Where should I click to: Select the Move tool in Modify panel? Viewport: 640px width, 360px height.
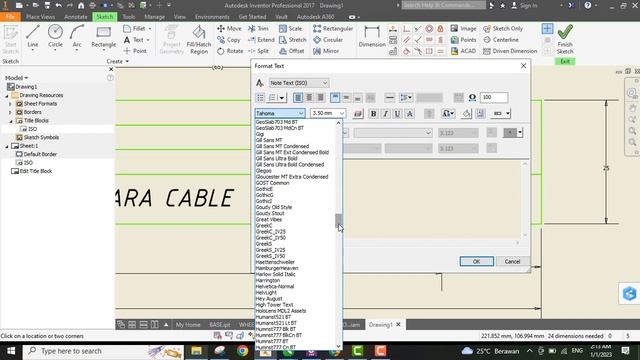coord(229,29)
